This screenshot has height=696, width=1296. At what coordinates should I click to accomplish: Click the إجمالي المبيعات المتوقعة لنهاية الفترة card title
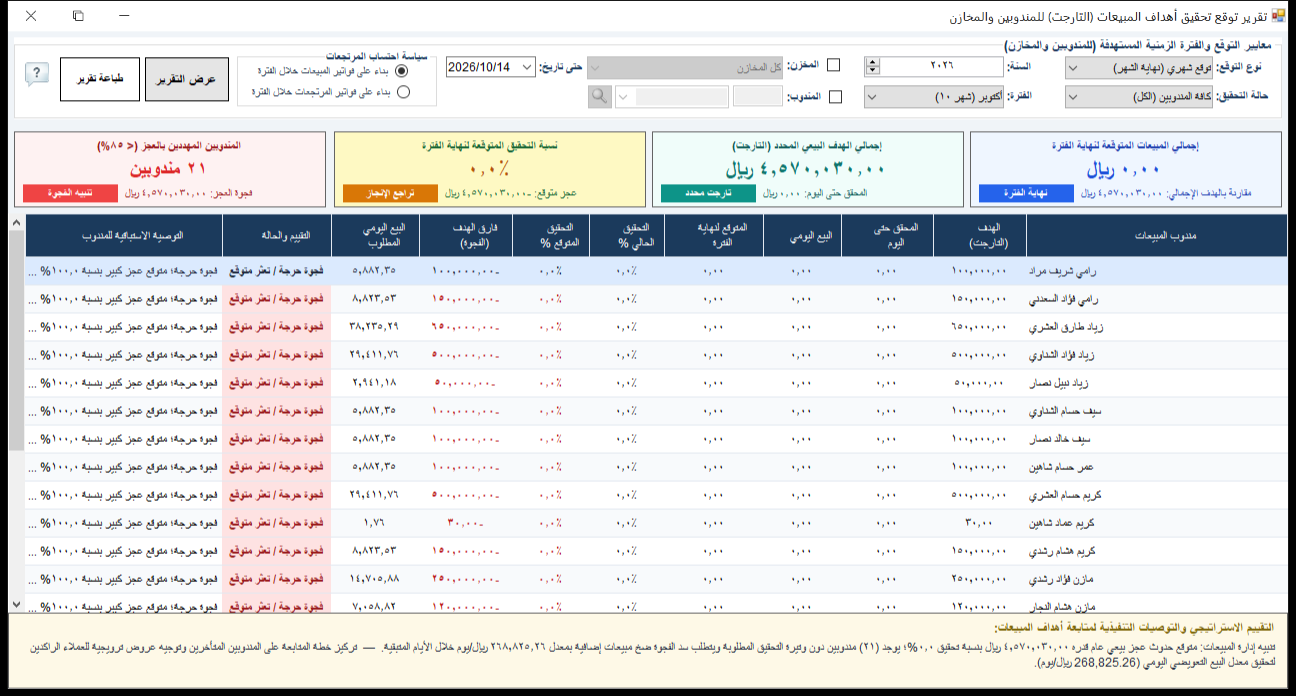(x=1125, y=145)
